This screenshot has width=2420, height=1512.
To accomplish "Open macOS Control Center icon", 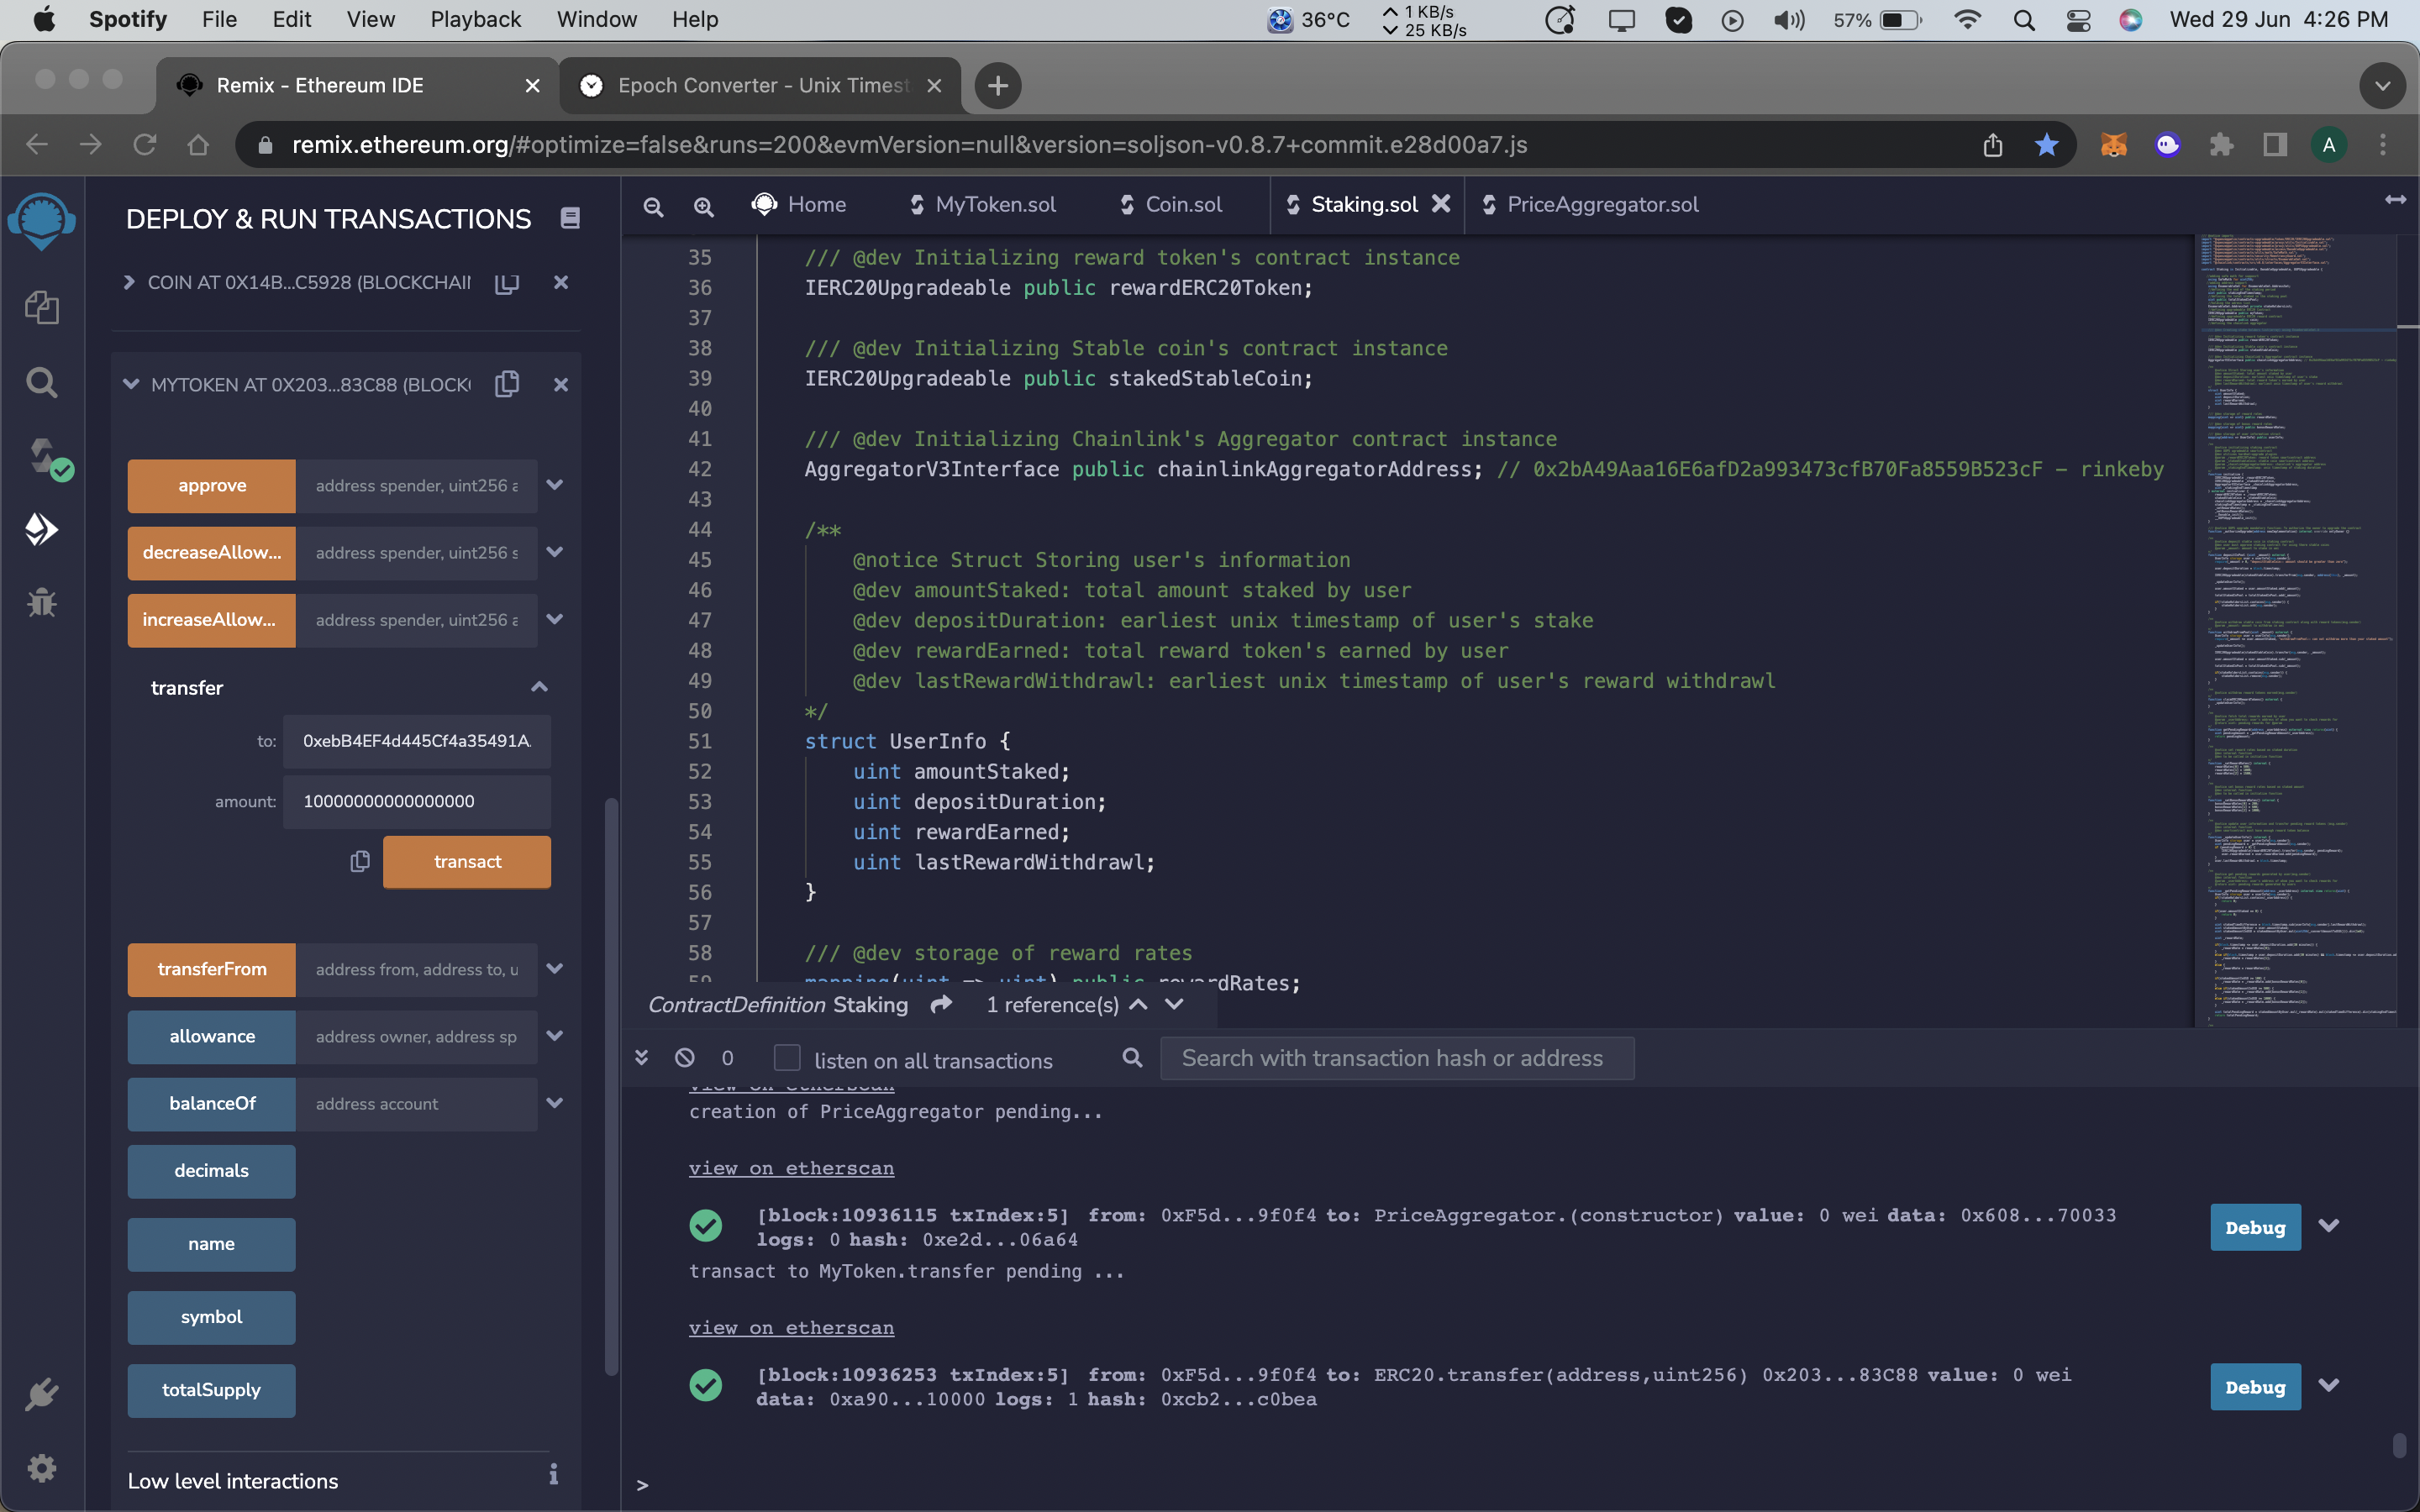I will (x=2078, y=20).
